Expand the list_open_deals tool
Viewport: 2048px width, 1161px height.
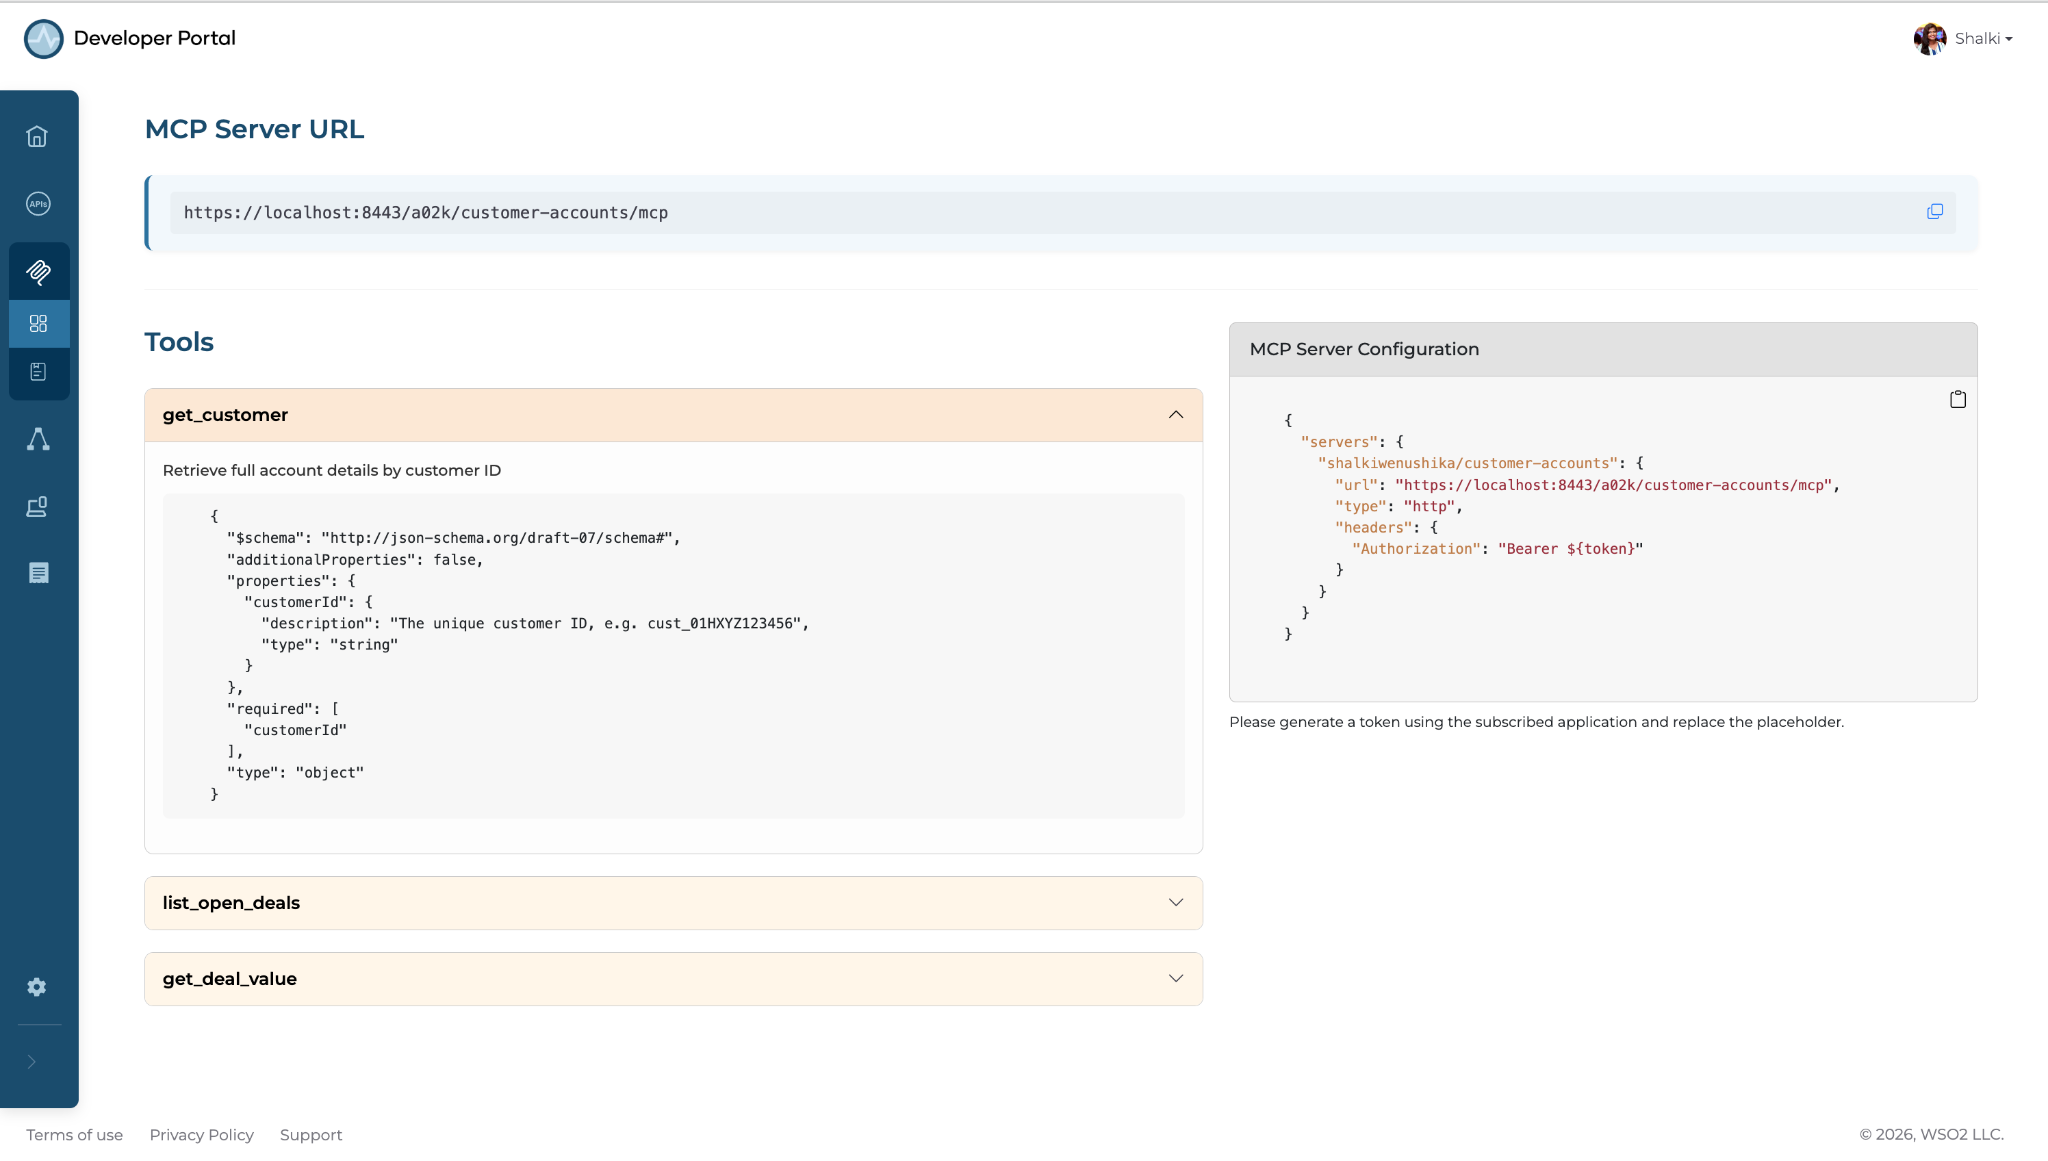tap(673, 903)
